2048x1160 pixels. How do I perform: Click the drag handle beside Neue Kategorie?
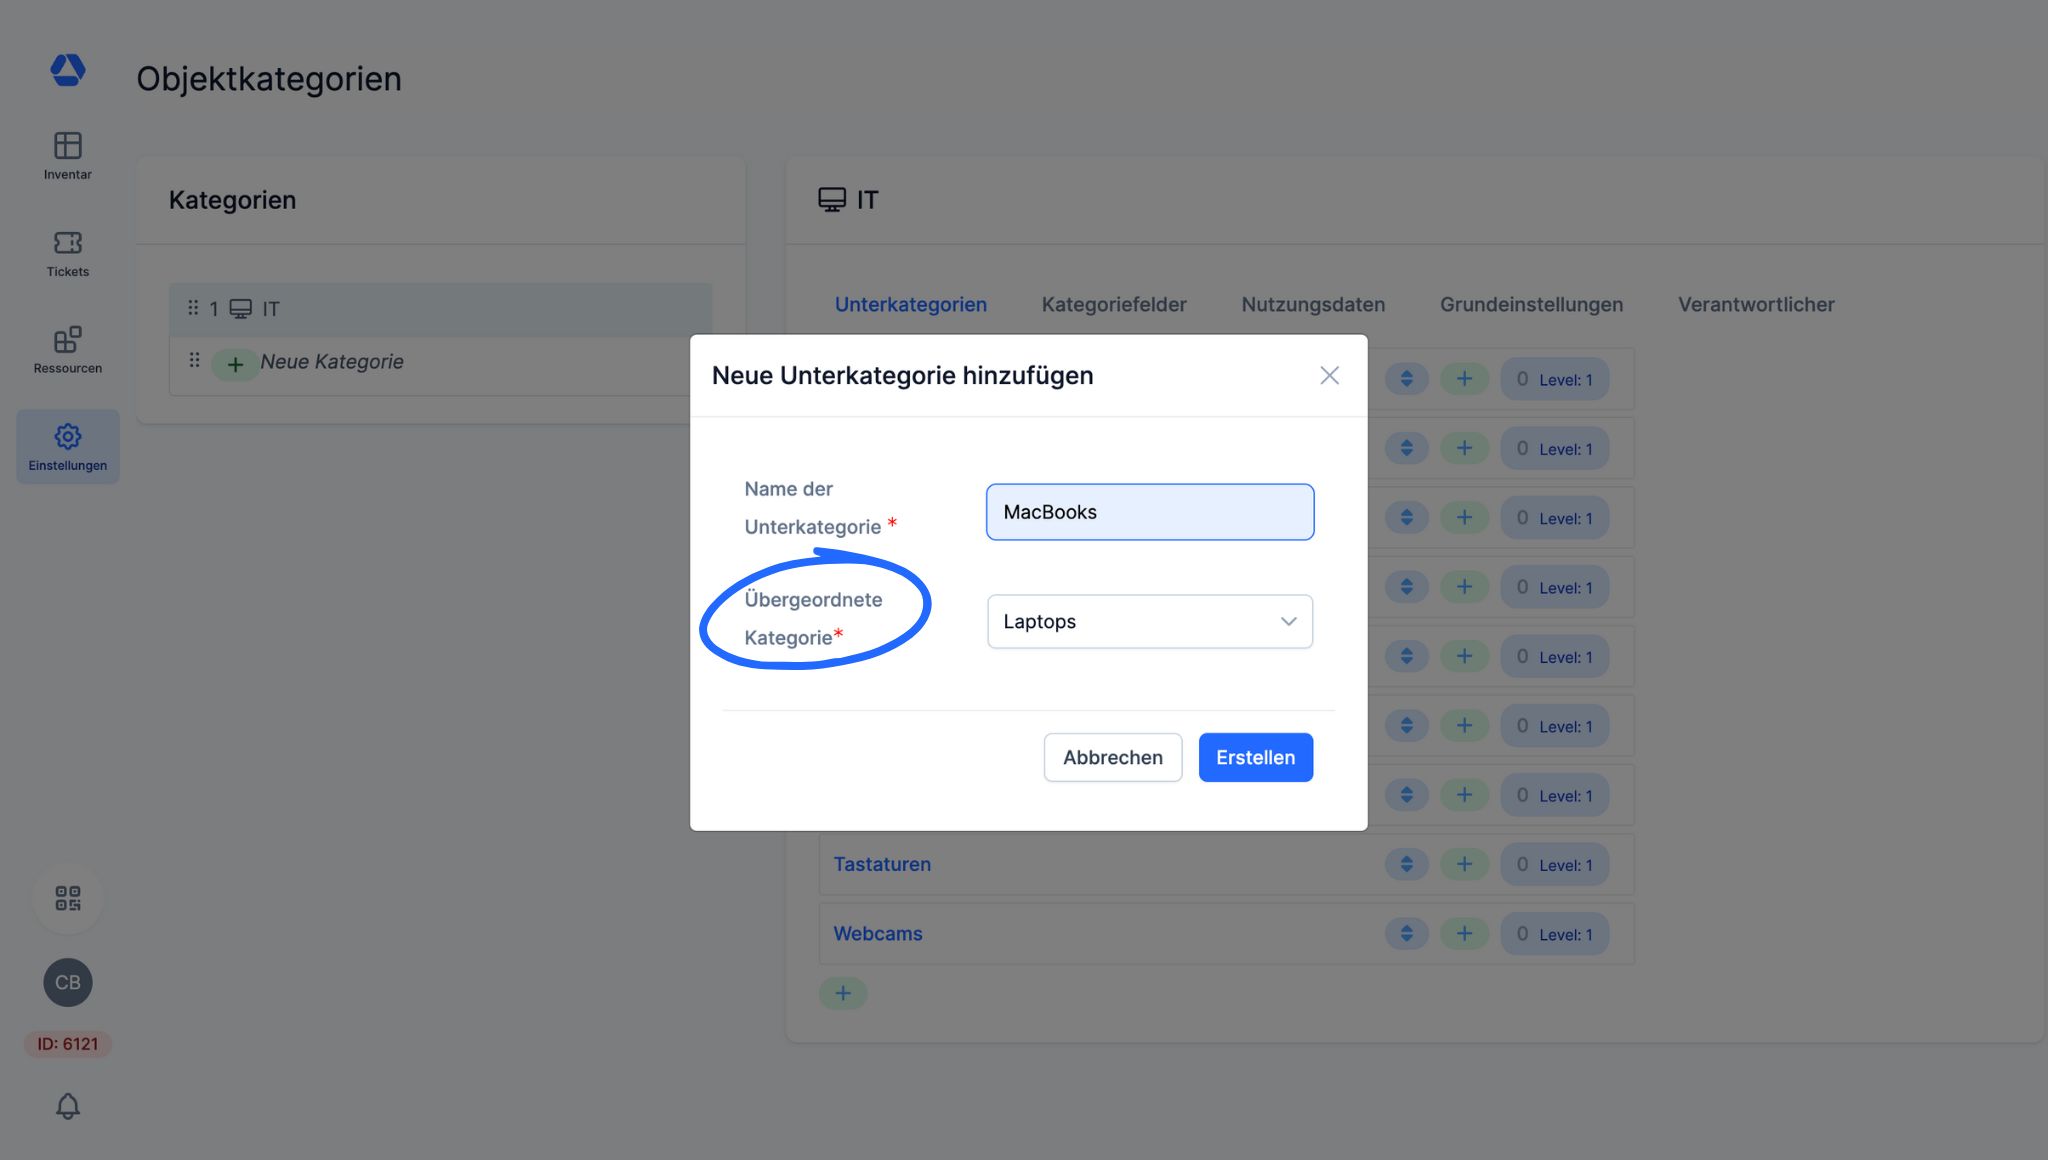pos(194,360)
